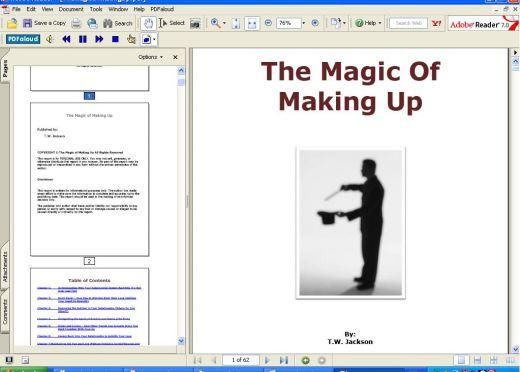The height and width of the screenshot is (372, 520).
Task: Click the Next Page arrow
Action: coord(267,360)
